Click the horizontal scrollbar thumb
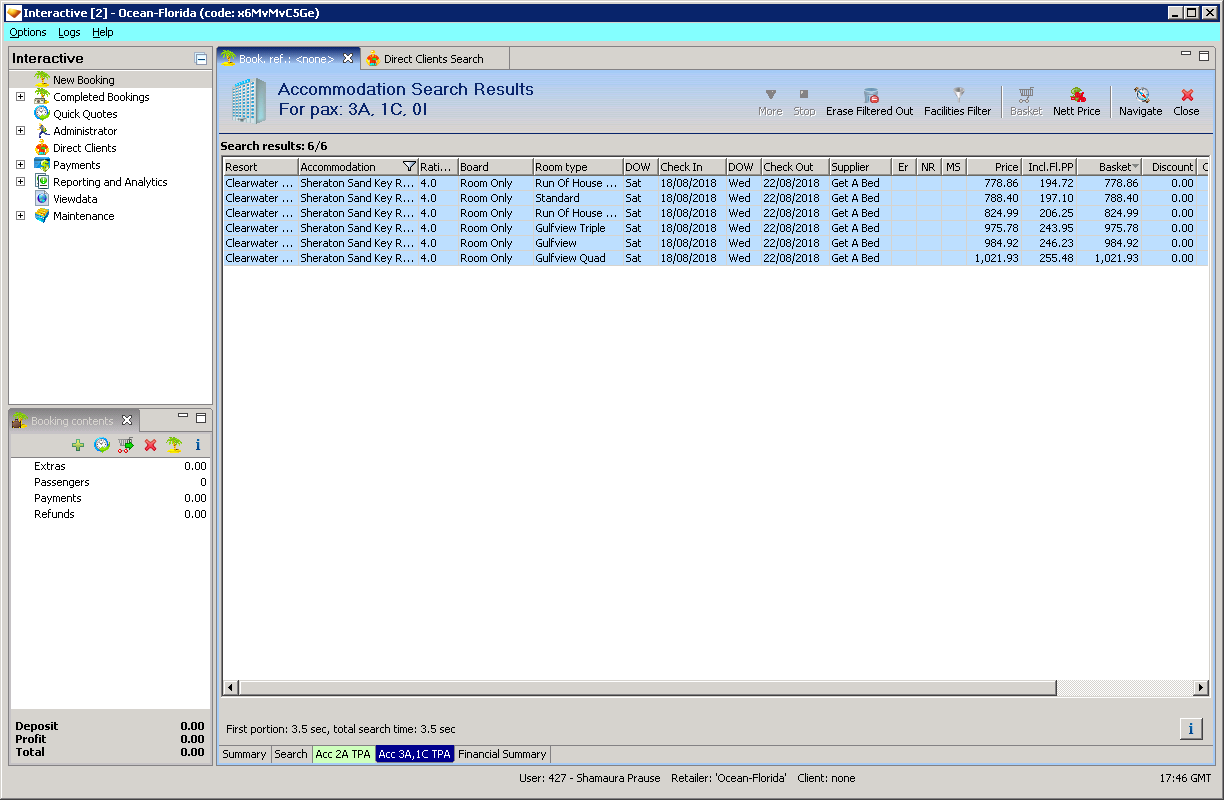Screen dimensions: 1224x800 (648, 688)
